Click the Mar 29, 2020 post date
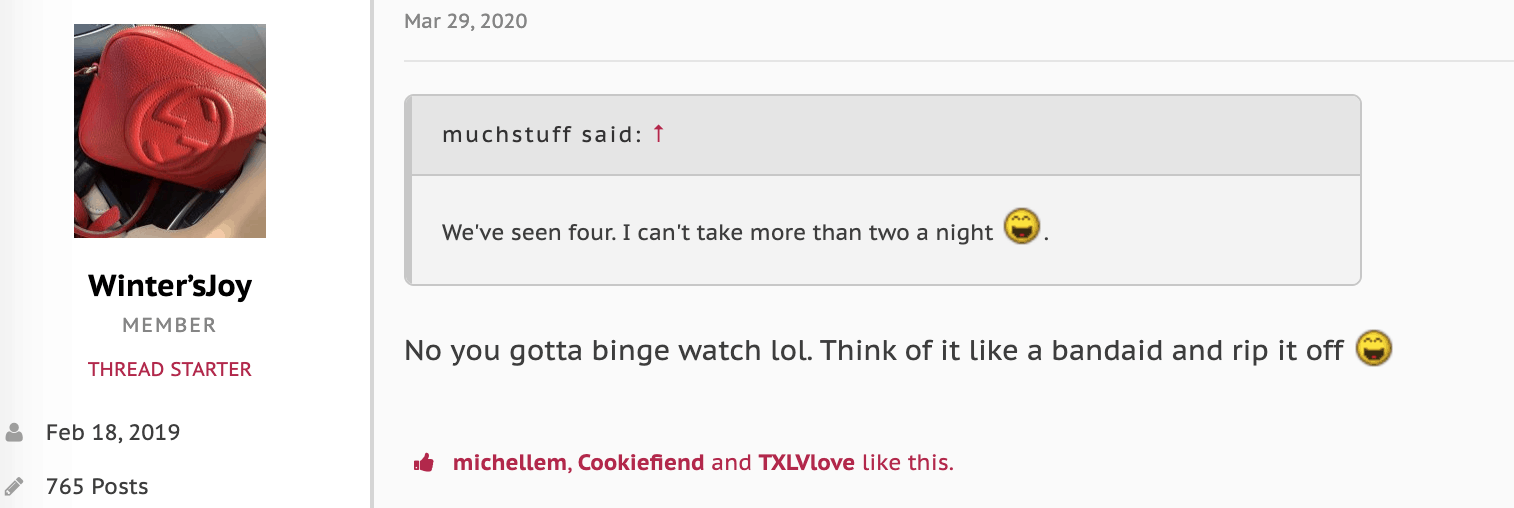 pyautogui.click(x=465, y=21)
